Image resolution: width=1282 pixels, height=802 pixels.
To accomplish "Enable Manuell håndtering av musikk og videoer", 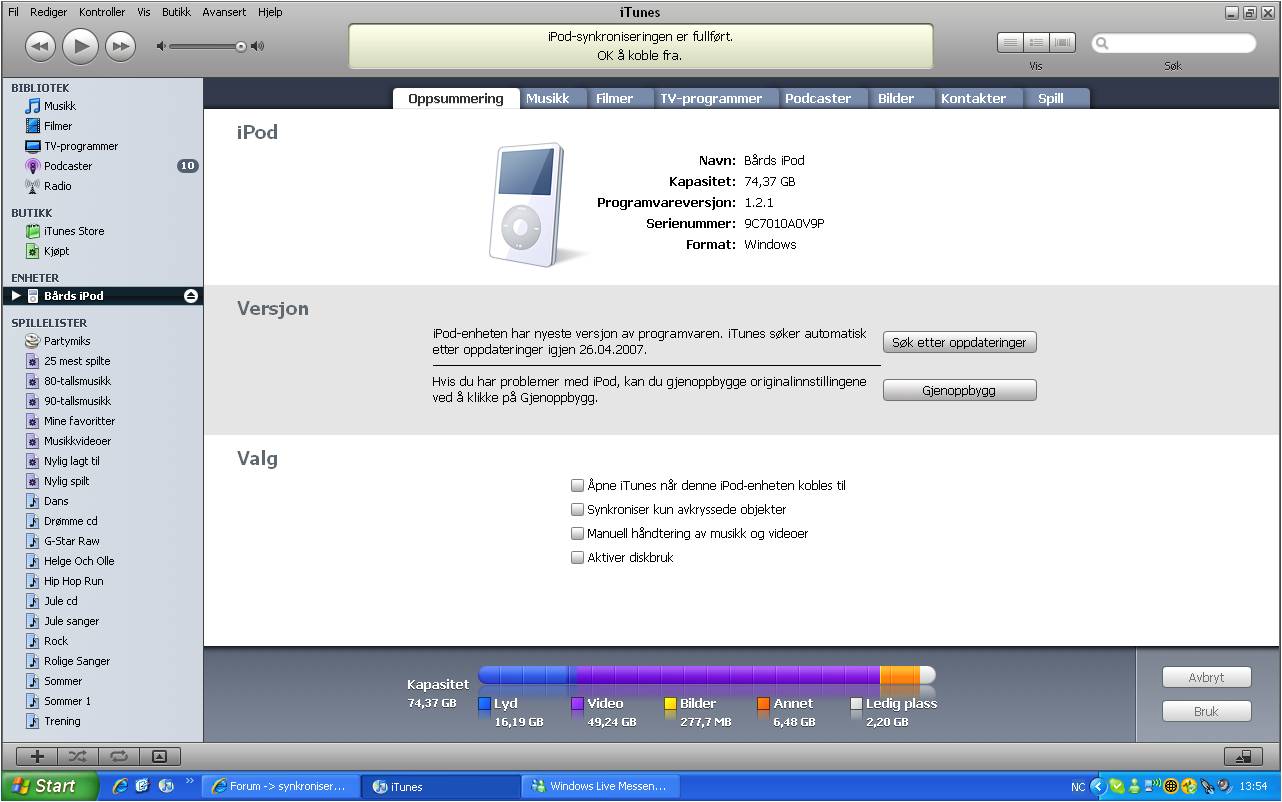I will 577,534.
